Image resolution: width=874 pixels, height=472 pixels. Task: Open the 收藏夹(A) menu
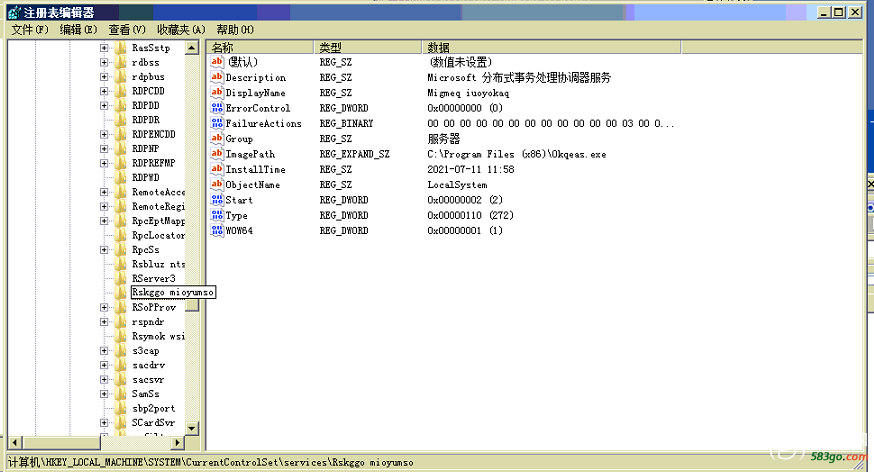pos(181,30)
